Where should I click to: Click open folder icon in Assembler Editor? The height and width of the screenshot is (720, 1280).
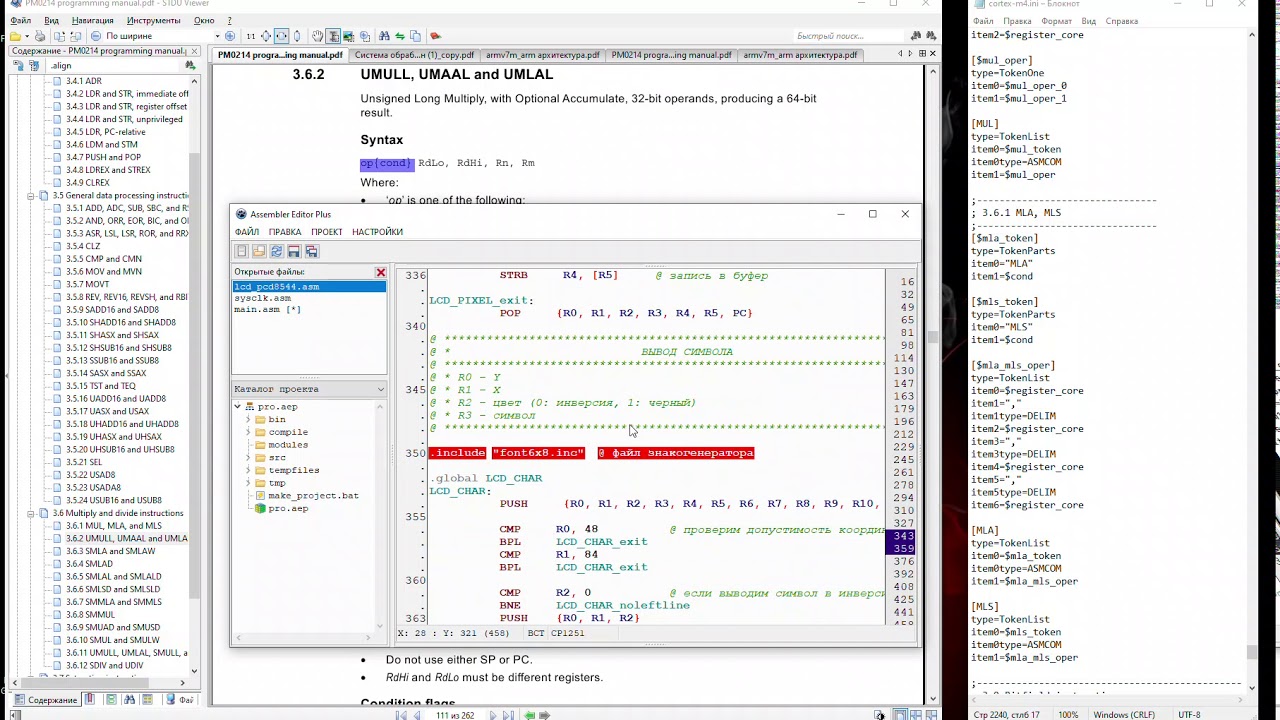coord(259,251)
